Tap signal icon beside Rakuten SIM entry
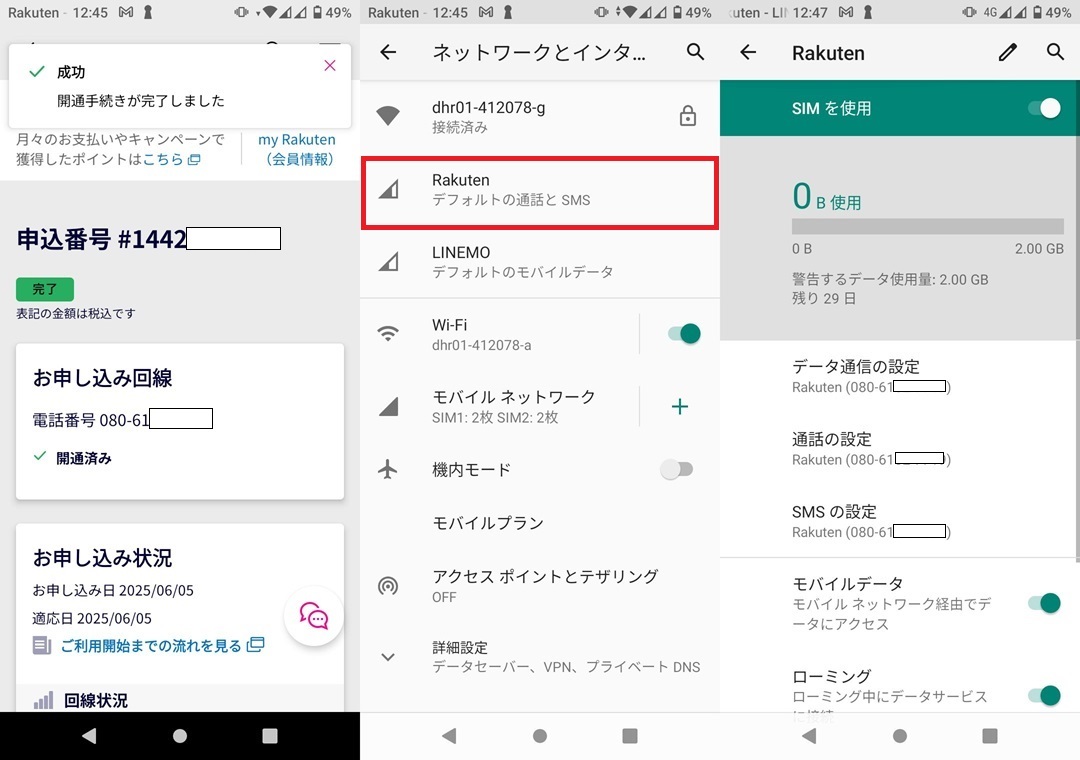Image resolution: width=1080 pixels, height=760 pixels. pos(388,189)
